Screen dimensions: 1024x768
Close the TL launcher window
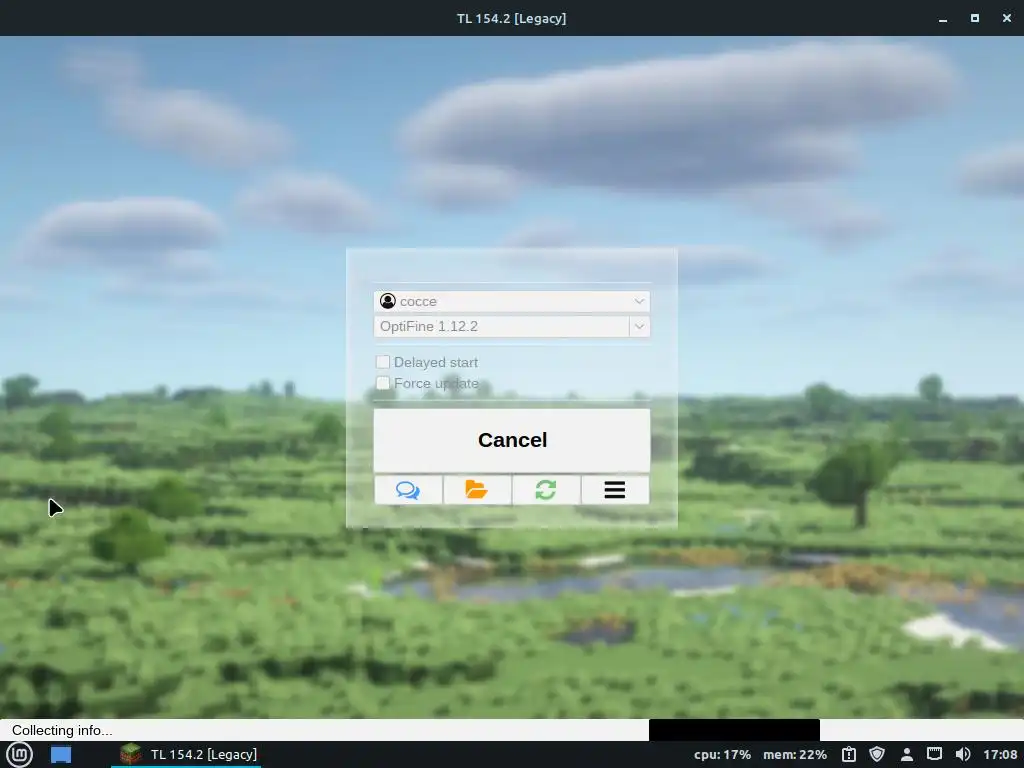pyautogui.click(x=1006, y=18)
